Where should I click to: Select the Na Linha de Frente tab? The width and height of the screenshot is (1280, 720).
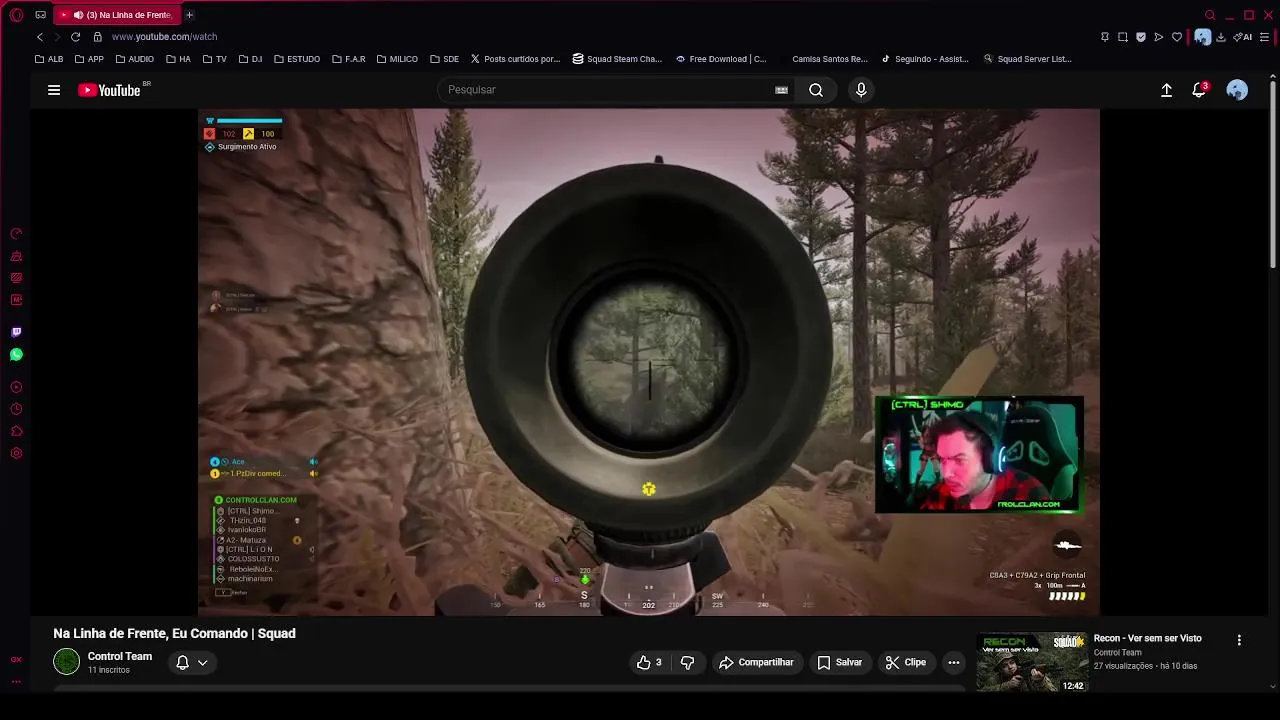tap(116, 15)
